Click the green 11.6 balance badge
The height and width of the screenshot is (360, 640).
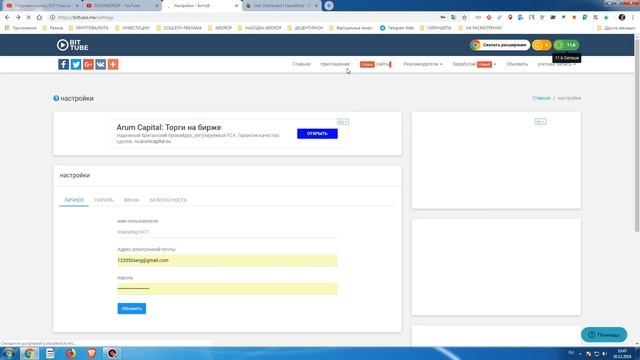coord(566,45)
